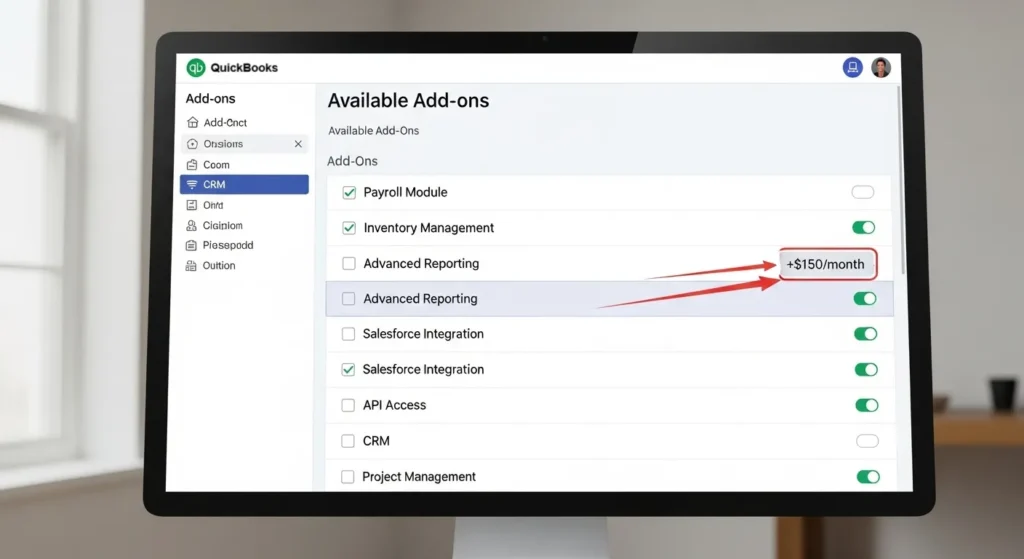1024x559 pixels.
Task: Click the icon beside Piasepodd
Action: (x=192, y=245)
